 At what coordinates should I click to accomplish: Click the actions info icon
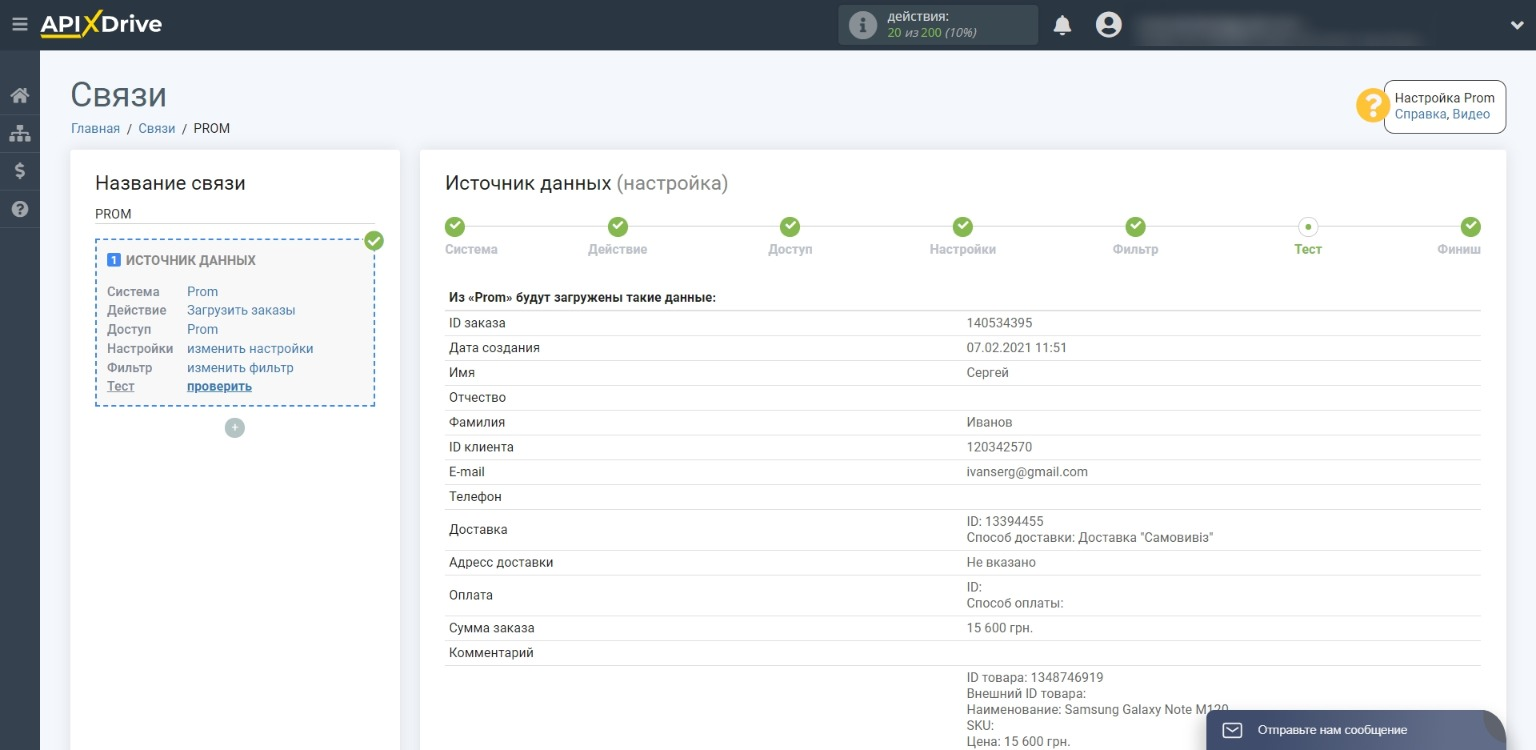point(862,26)
